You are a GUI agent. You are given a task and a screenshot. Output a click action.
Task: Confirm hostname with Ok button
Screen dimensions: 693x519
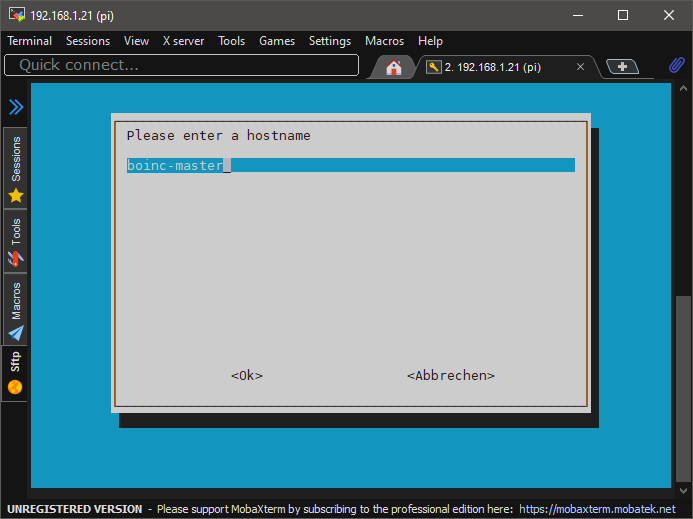click(246, 376)
